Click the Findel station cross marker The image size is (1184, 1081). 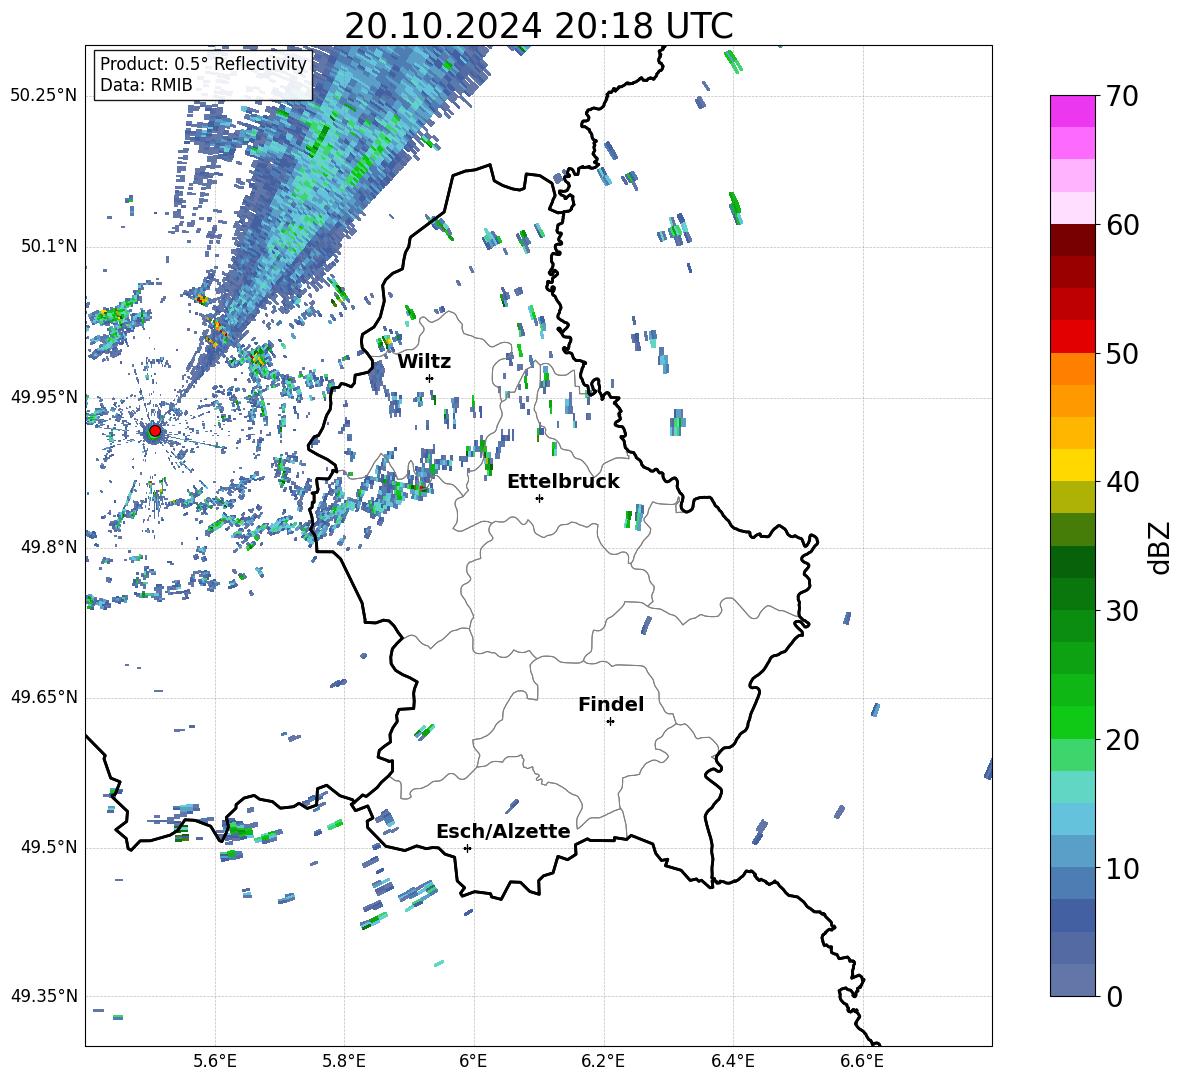click(x=610, y=722)
